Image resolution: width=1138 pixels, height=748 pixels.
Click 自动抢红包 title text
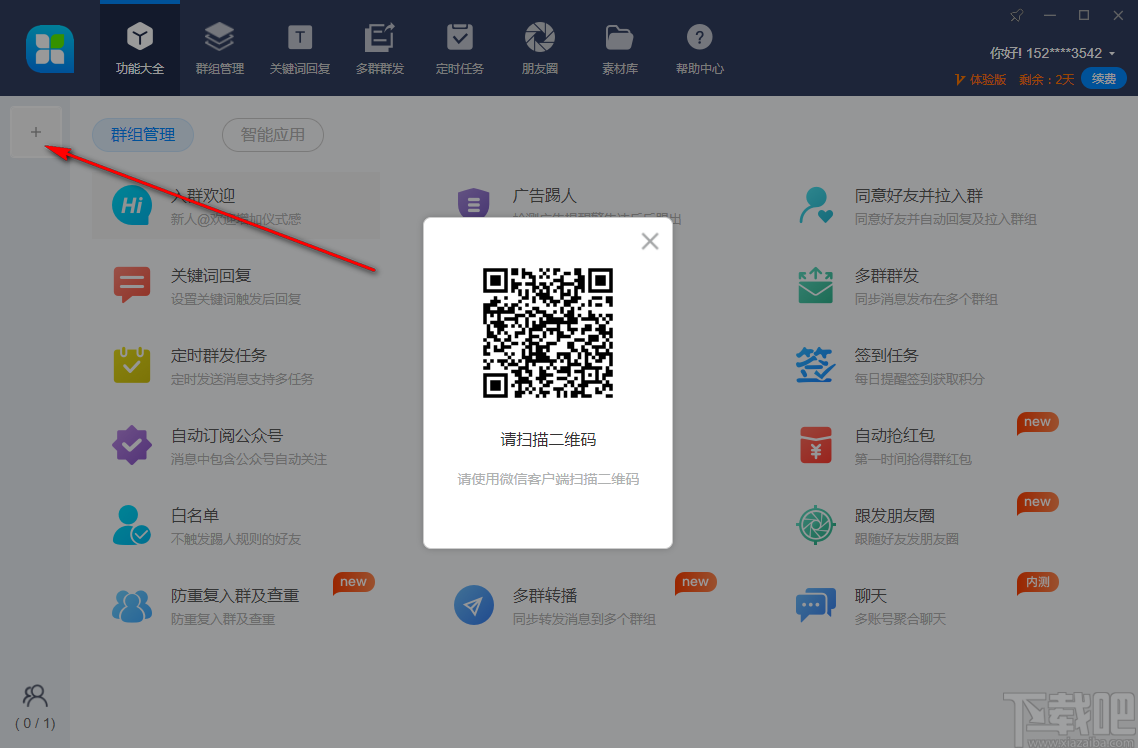click(x=894, y=436)
